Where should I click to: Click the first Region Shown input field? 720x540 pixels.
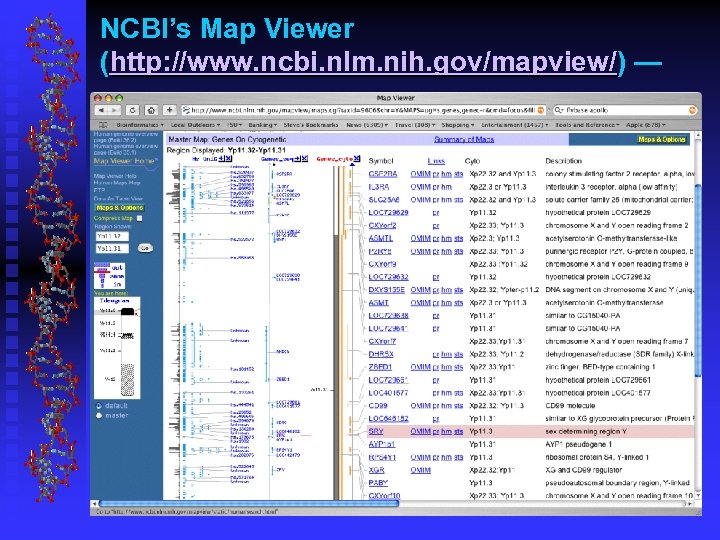(112, 236)
